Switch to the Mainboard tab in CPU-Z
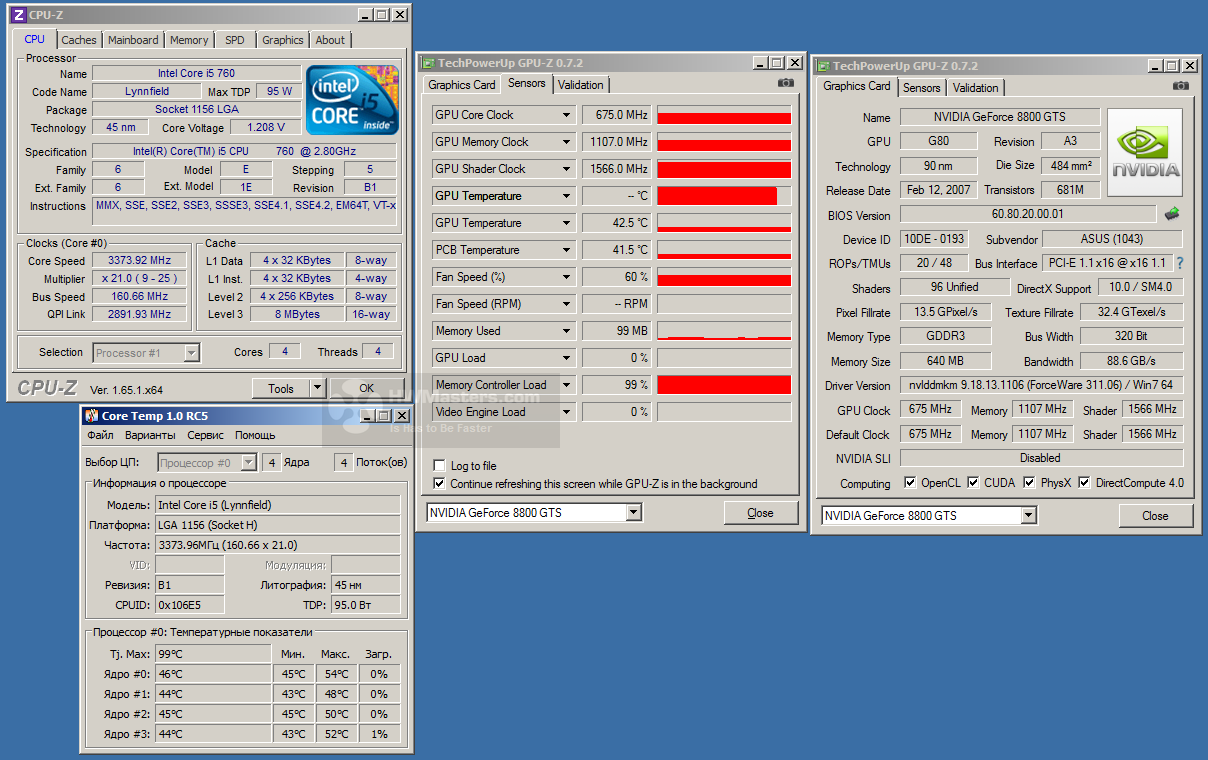The image size is (1208, 760). [133, 40]
